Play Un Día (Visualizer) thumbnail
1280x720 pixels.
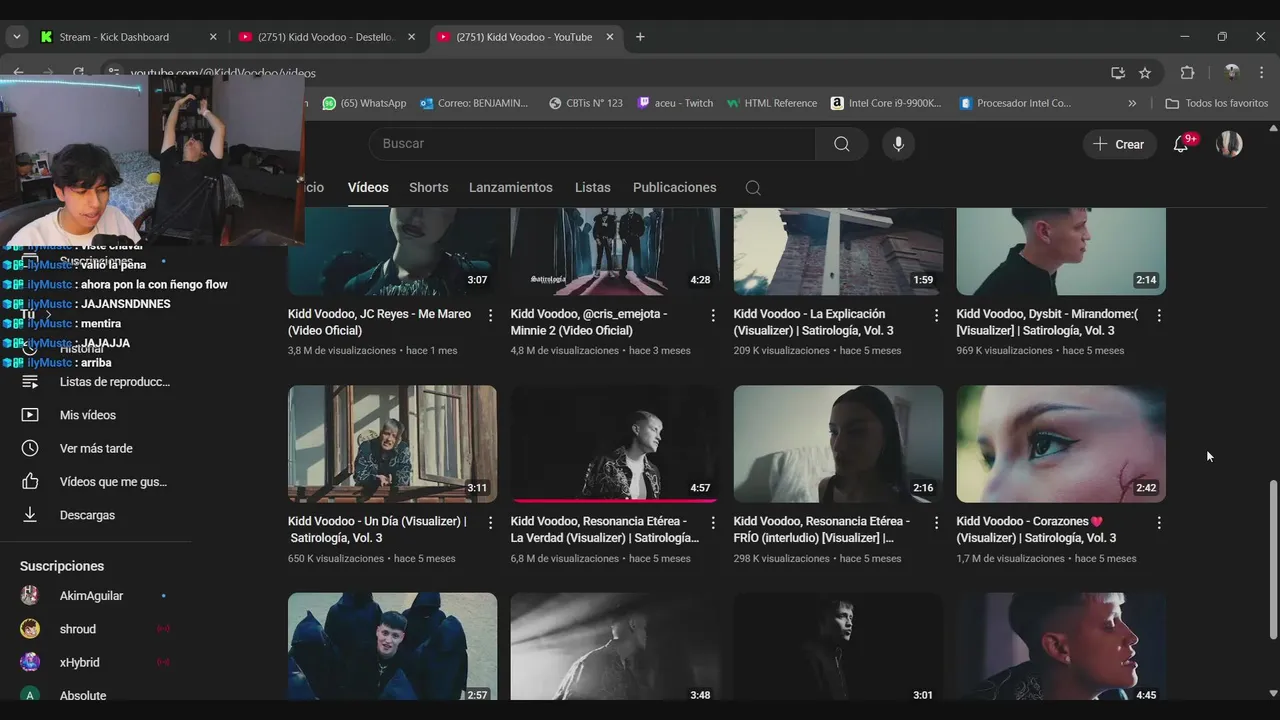[x=392, y=444]
